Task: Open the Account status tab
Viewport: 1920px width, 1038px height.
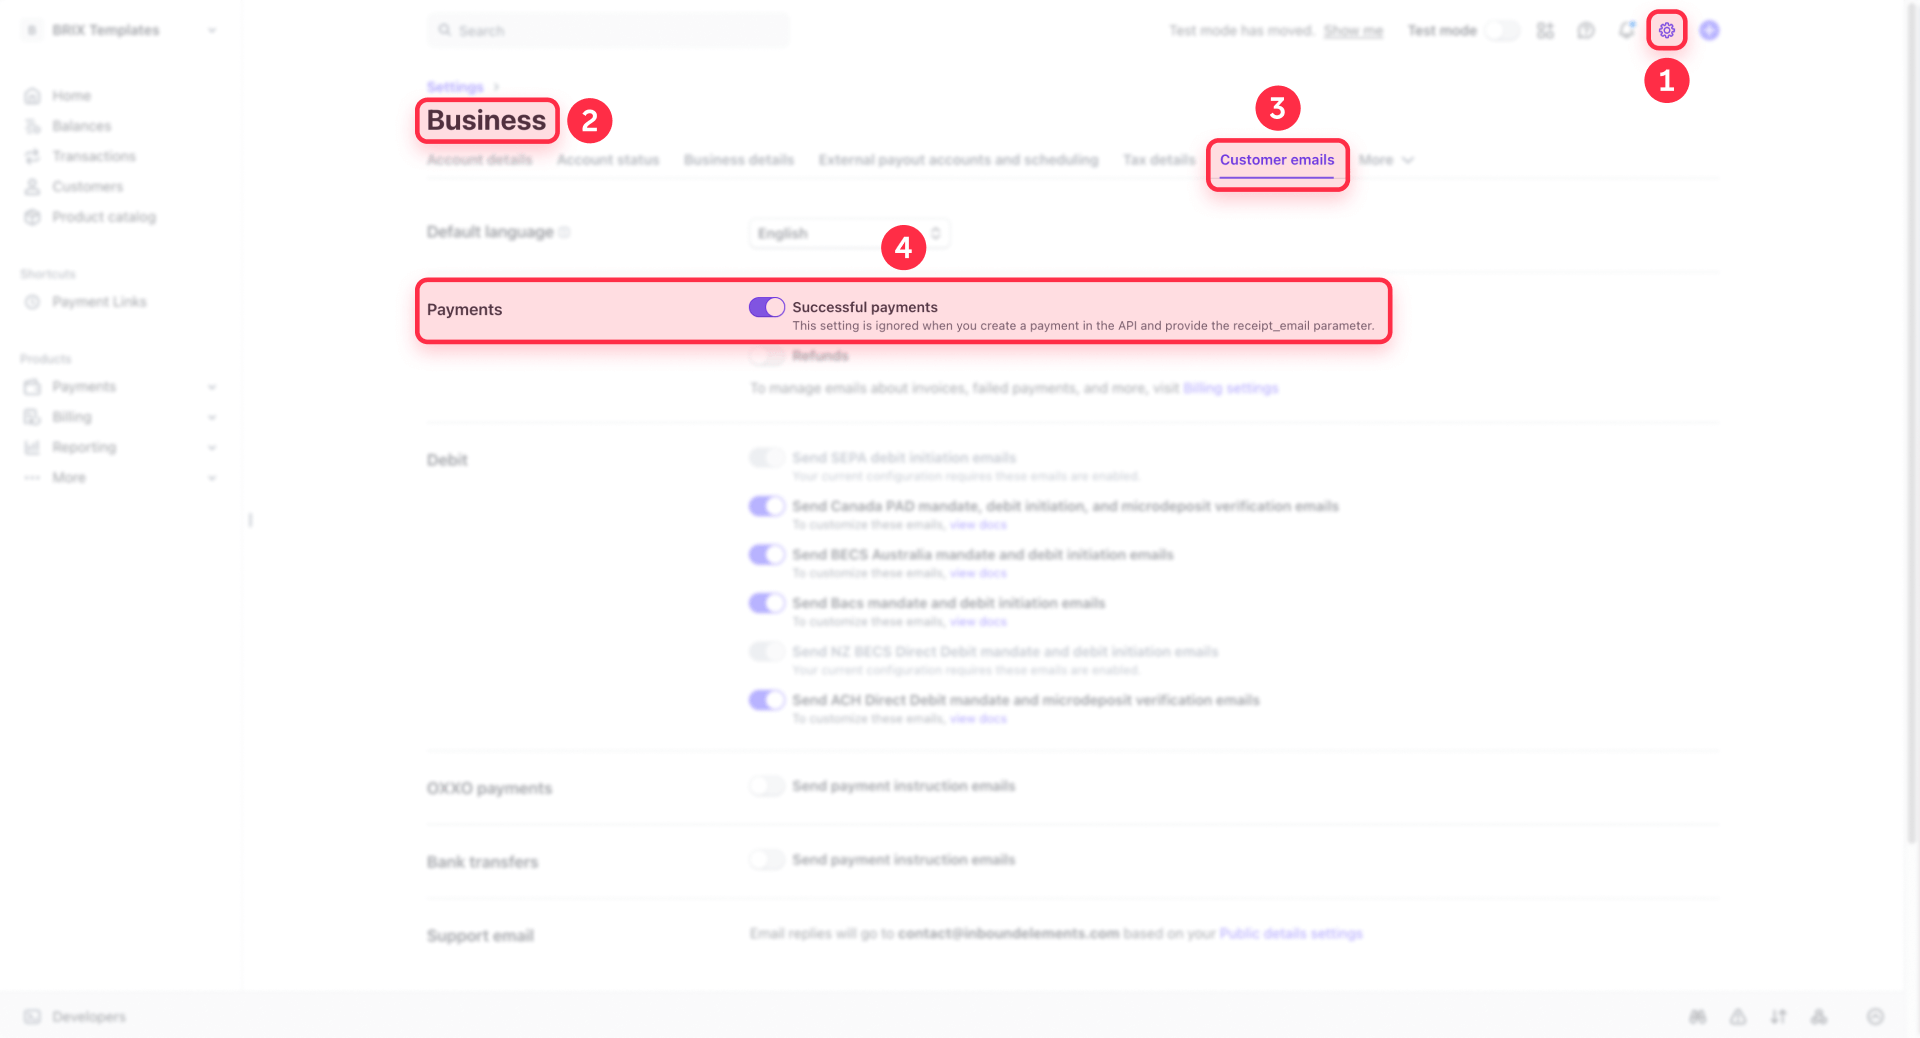Action: (608, 159)
